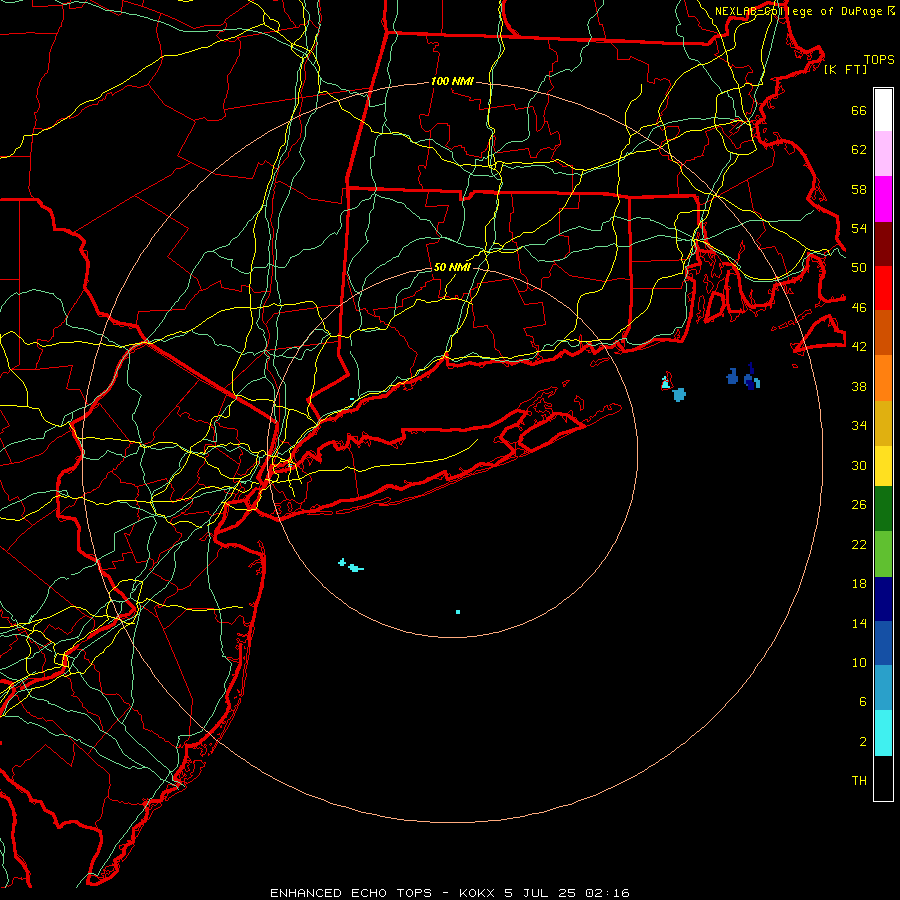Click the magenta legend color band
Viewport: 900px width, 900px height.
pos(883,199)
